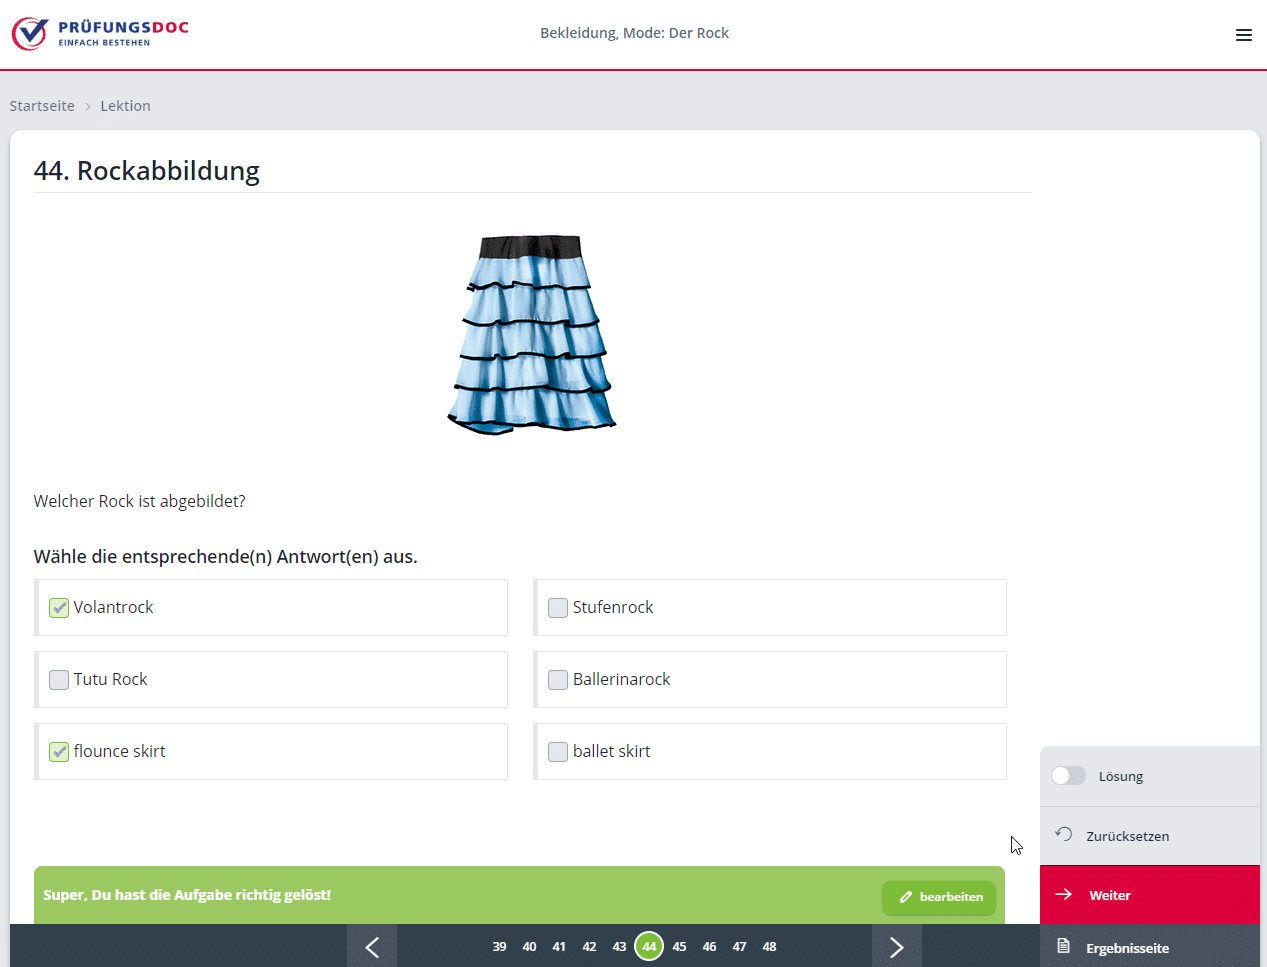Click the Zurücksetzen reset icon
This screenshot has height=967, width=1267.
pos(1064,835)
